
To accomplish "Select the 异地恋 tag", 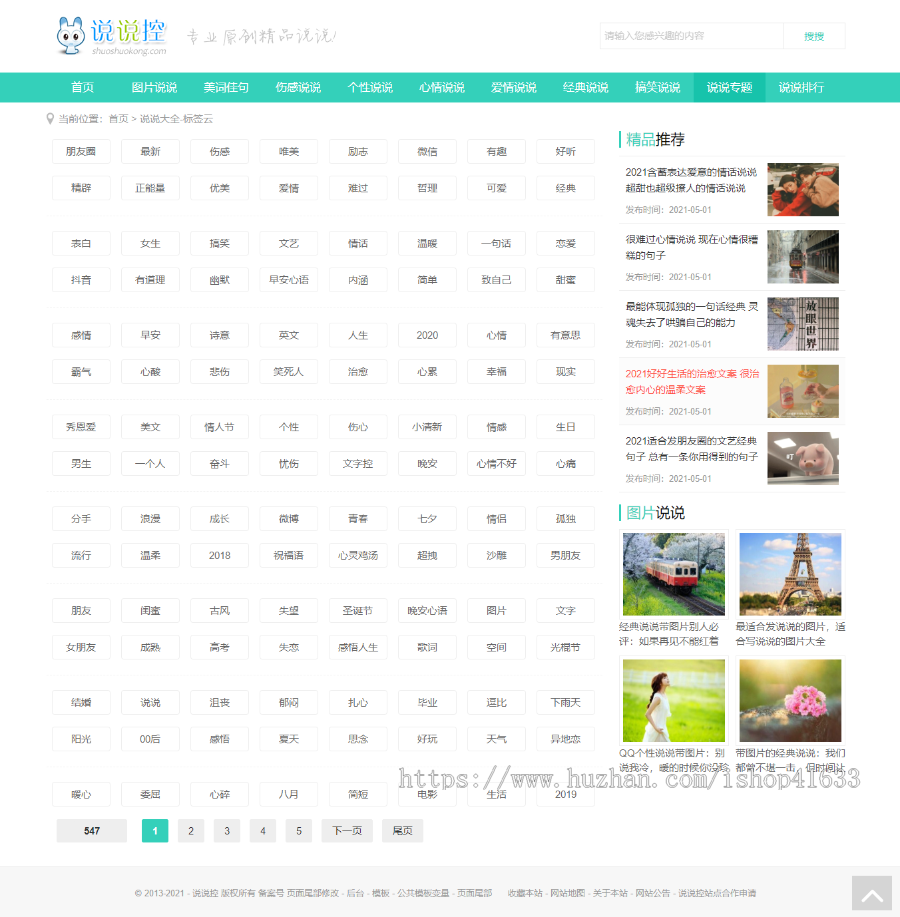I will (565, 739).
